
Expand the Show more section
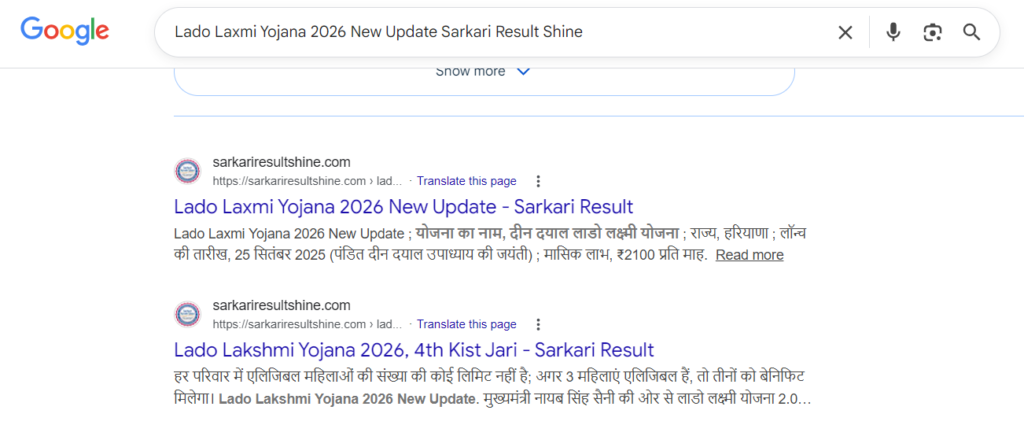pos(471,71)
